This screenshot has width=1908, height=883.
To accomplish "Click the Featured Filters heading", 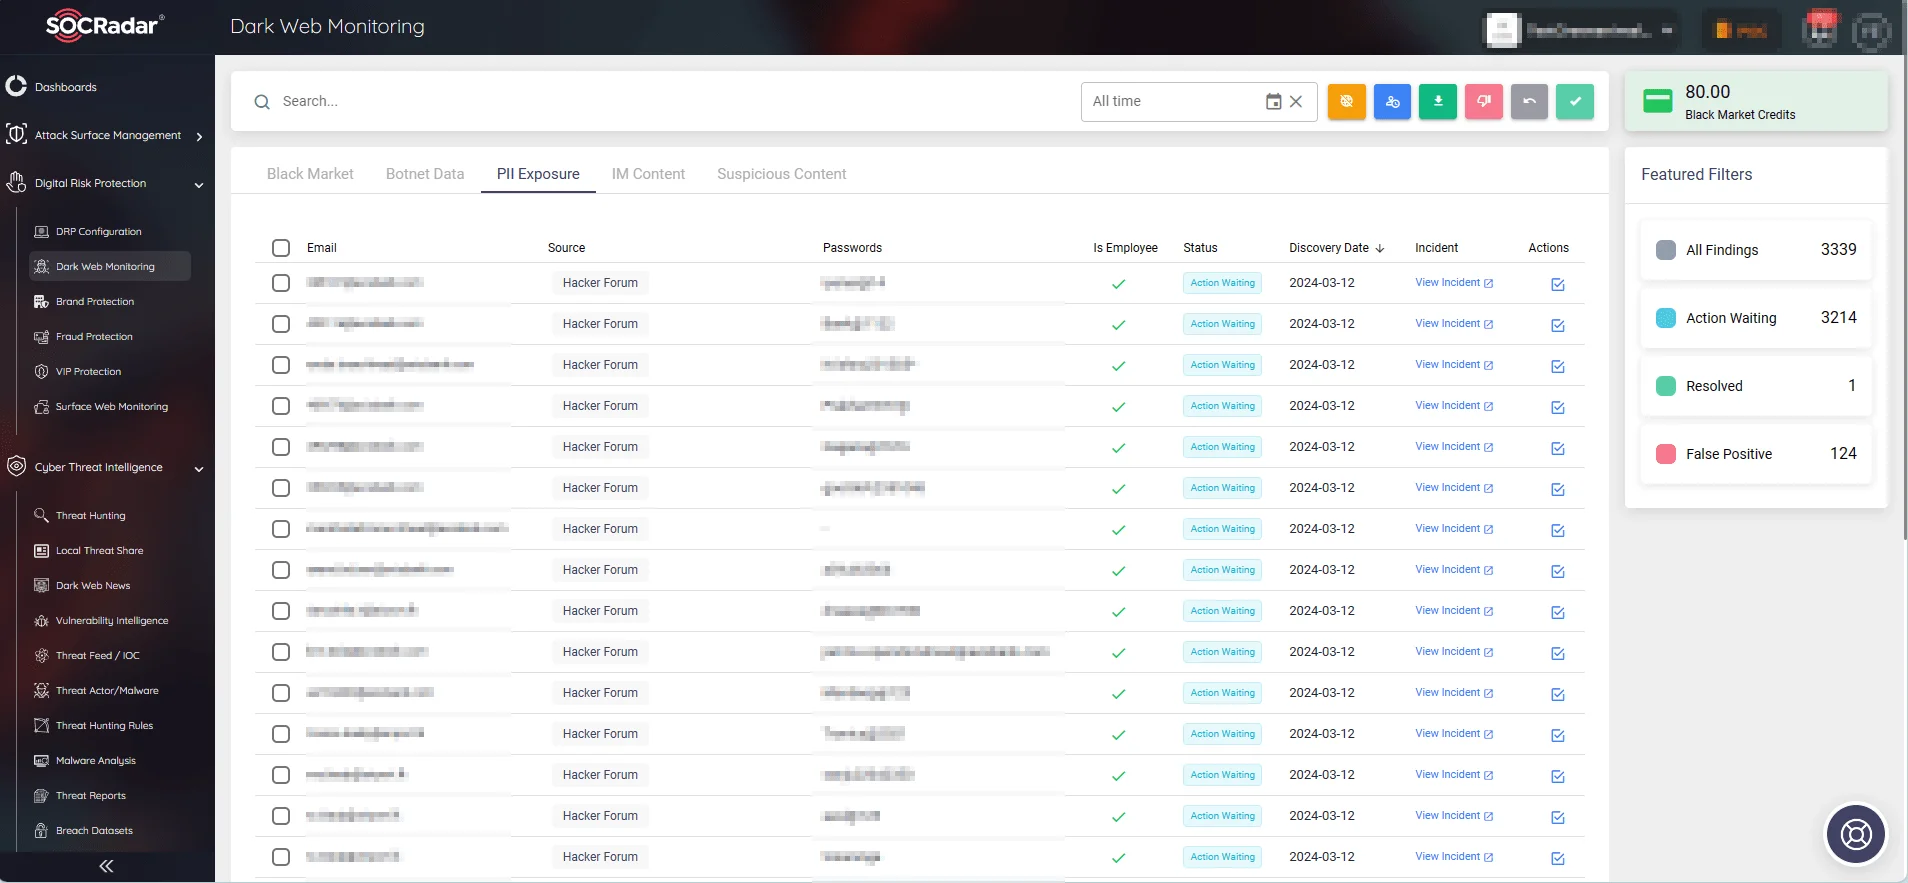I will coord(1696,174).
